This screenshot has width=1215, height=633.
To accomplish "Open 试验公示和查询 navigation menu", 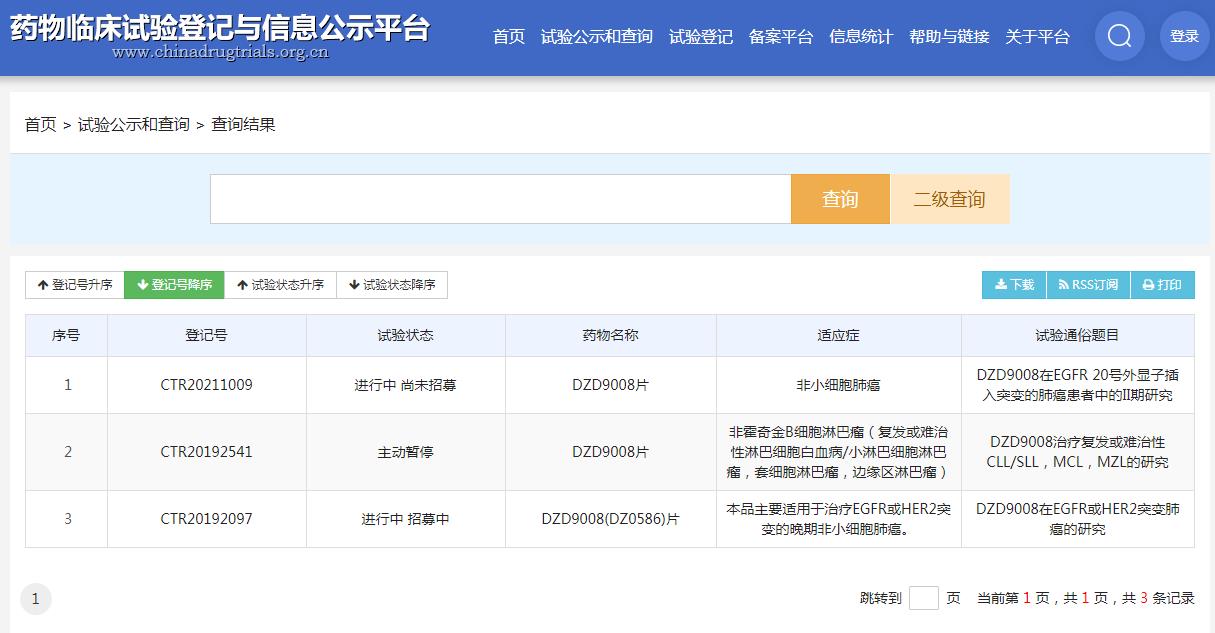I will tap(597, 37).
